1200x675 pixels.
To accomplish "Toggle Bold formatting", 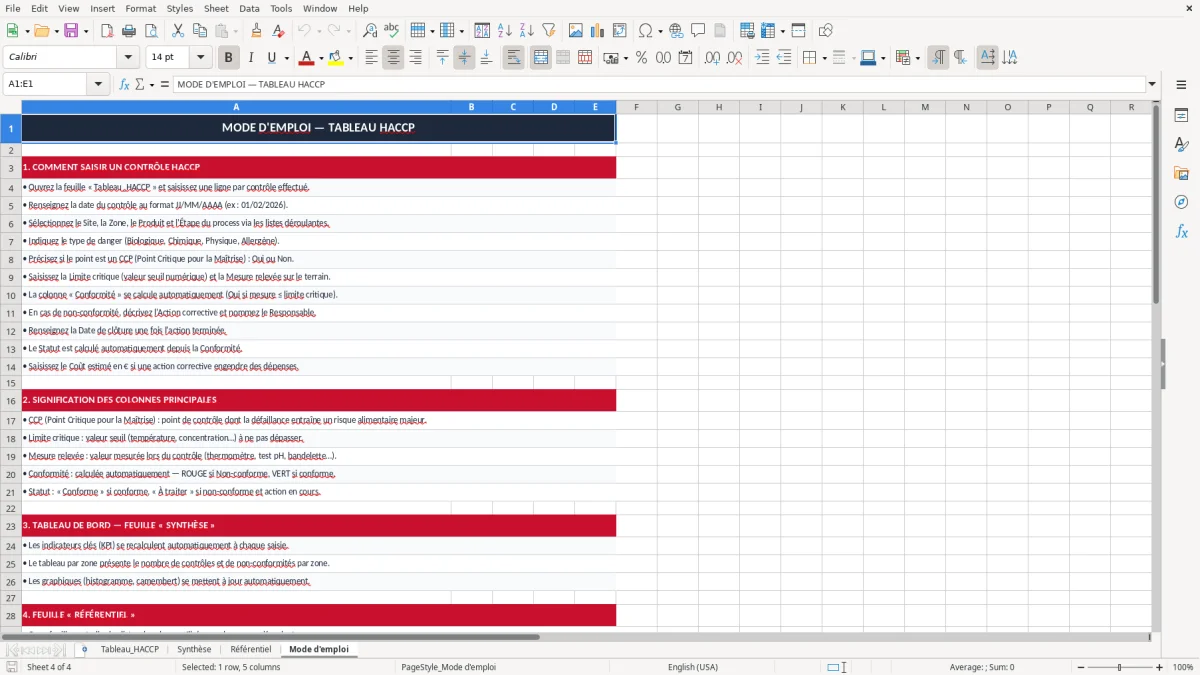I will click(229, 58).
